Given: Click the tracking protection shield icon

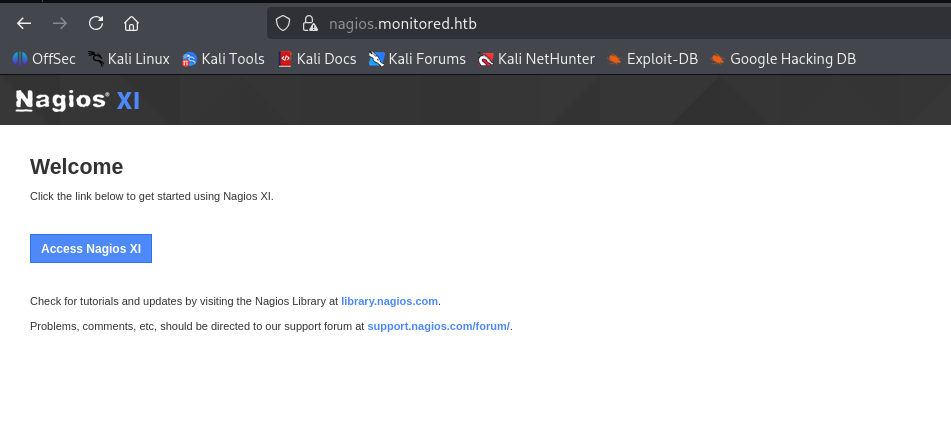Looking at the screenshot, I should click(x=283, y=24).
